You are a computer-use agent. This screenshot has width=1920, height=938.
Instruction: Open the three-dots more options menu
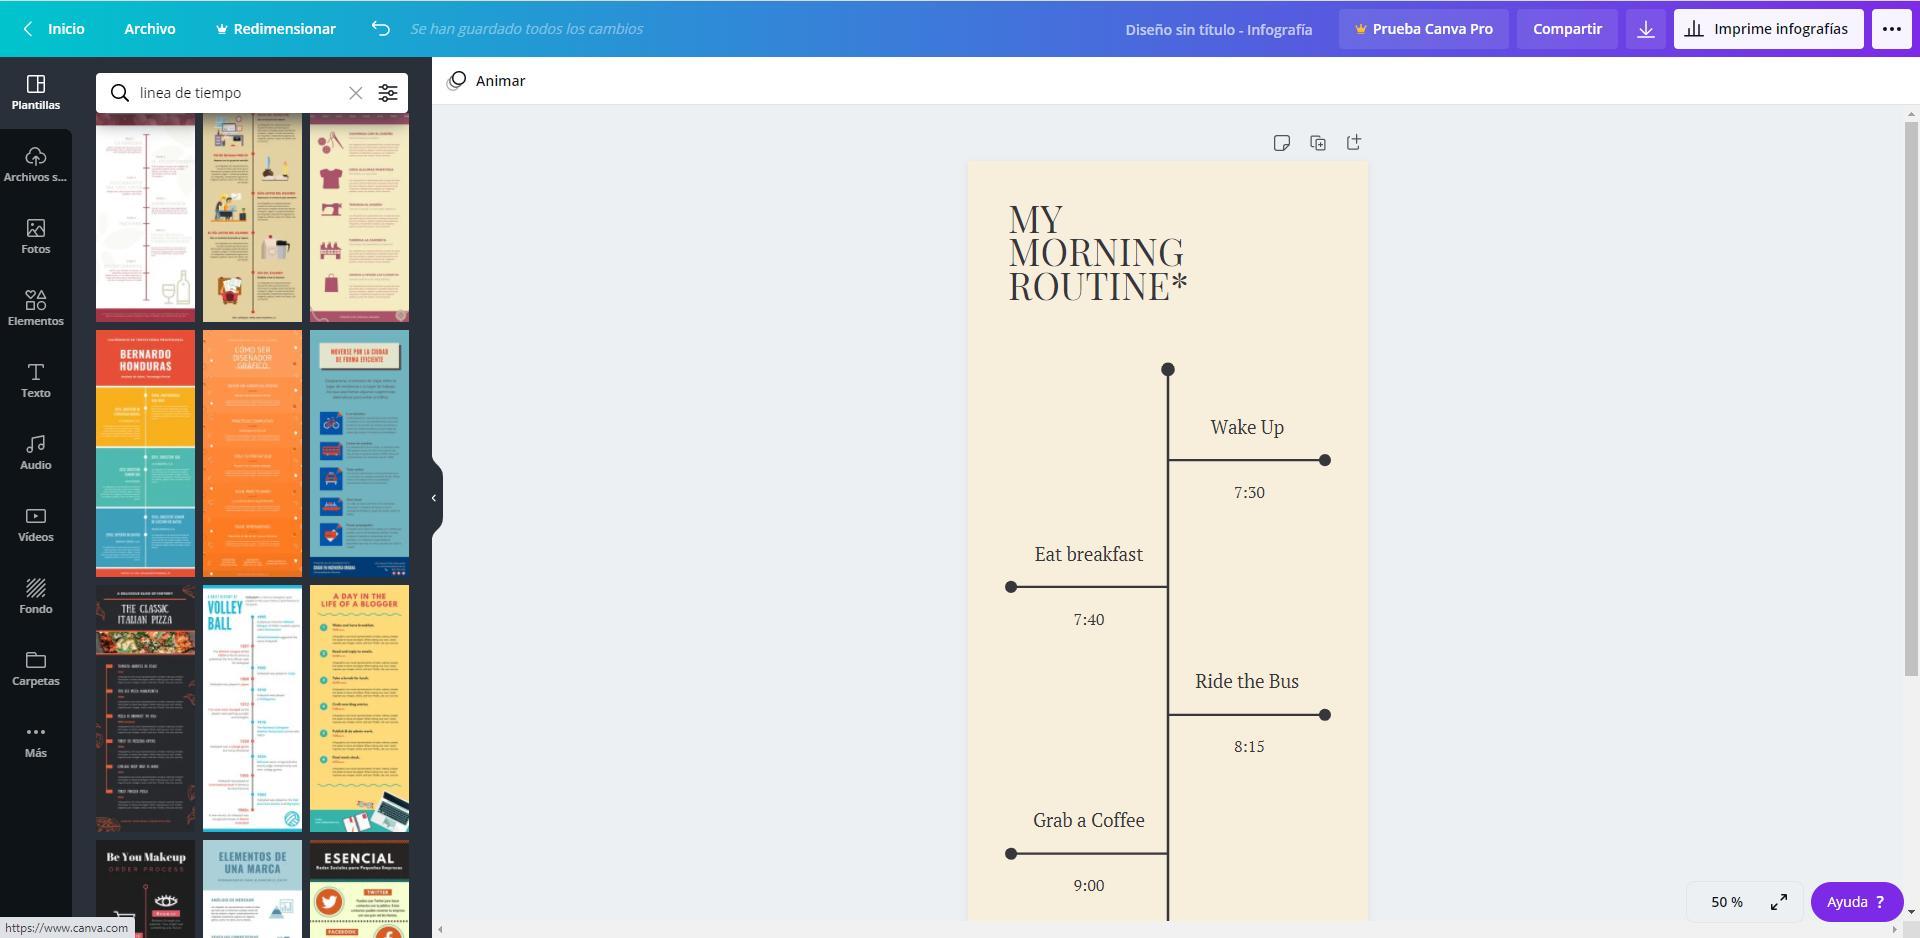tap(1891, 29)
